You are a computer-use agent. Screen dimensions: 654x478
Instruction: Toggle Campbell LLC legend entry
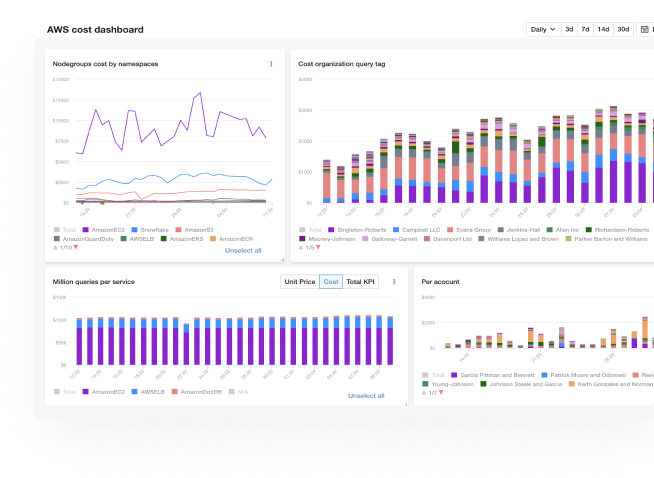[417, 230]
